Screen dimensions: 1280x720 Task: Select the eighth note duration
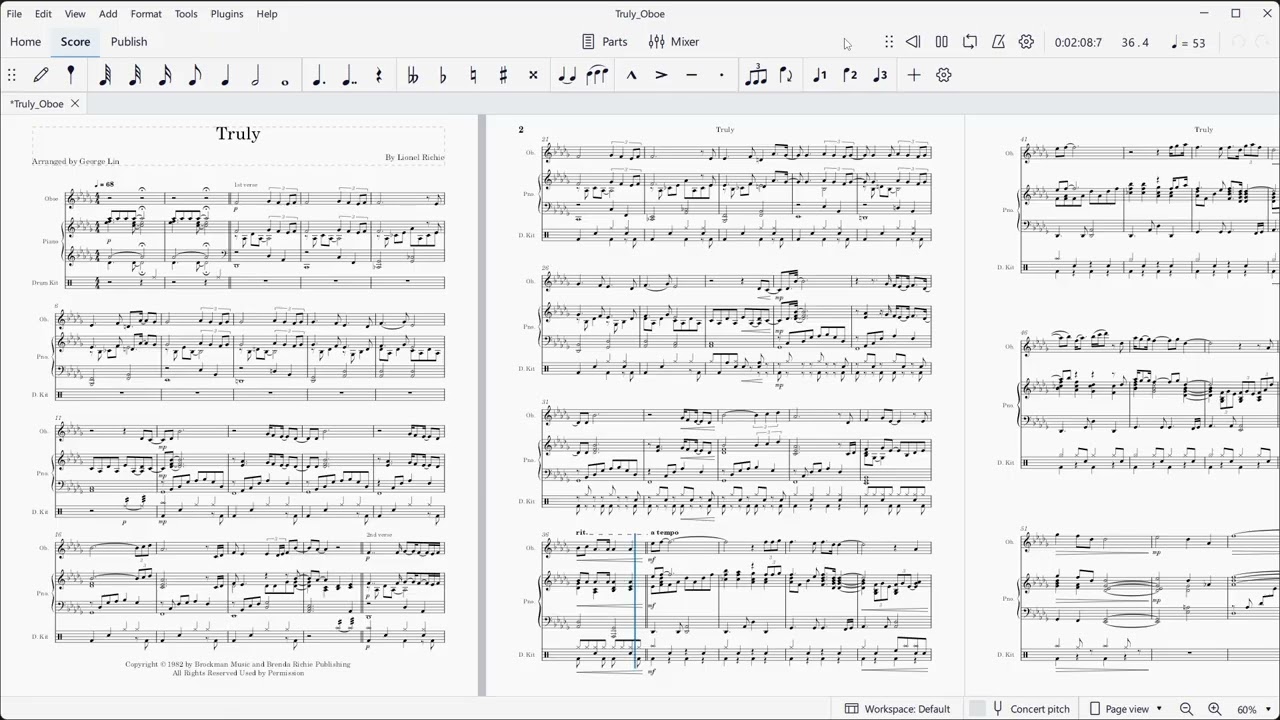tap(195, 75)
